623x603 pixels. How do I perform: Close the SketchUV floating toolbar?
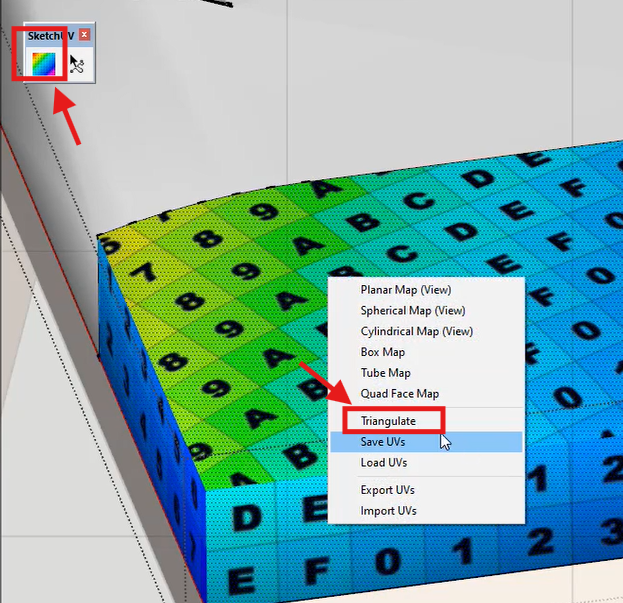85,35
